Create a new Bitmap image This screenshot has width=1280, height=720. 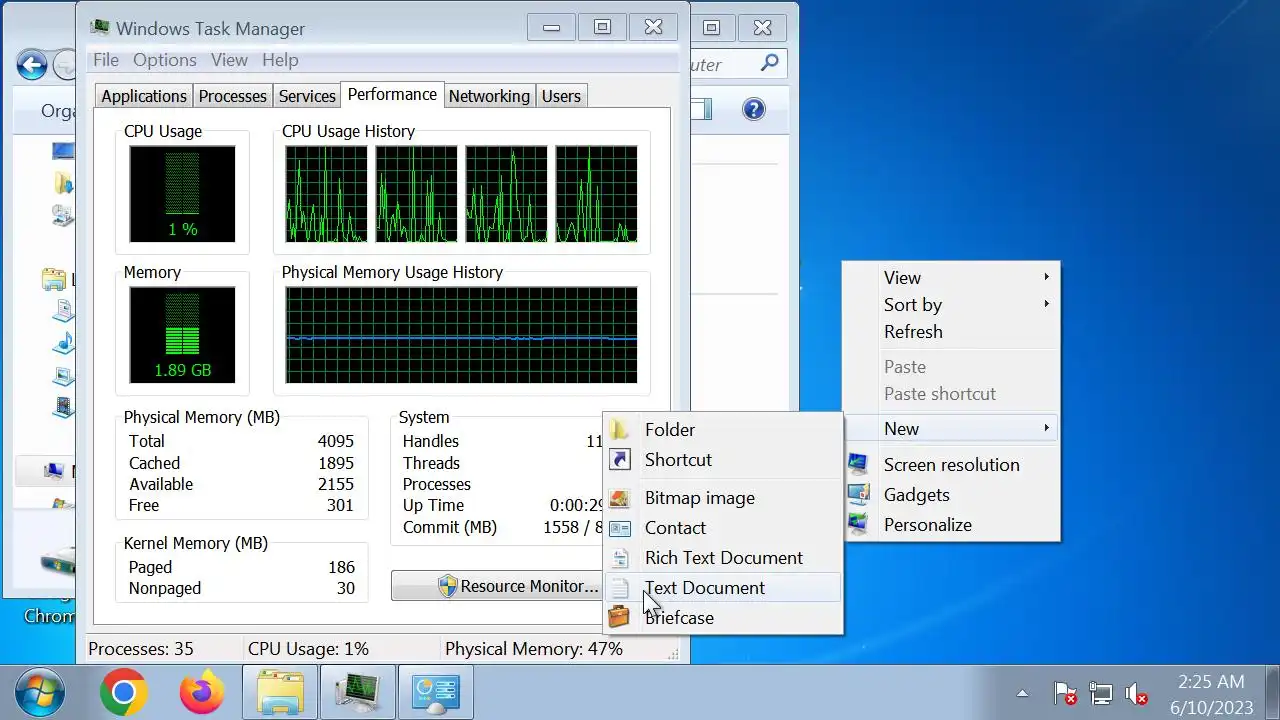coord(723,497)
